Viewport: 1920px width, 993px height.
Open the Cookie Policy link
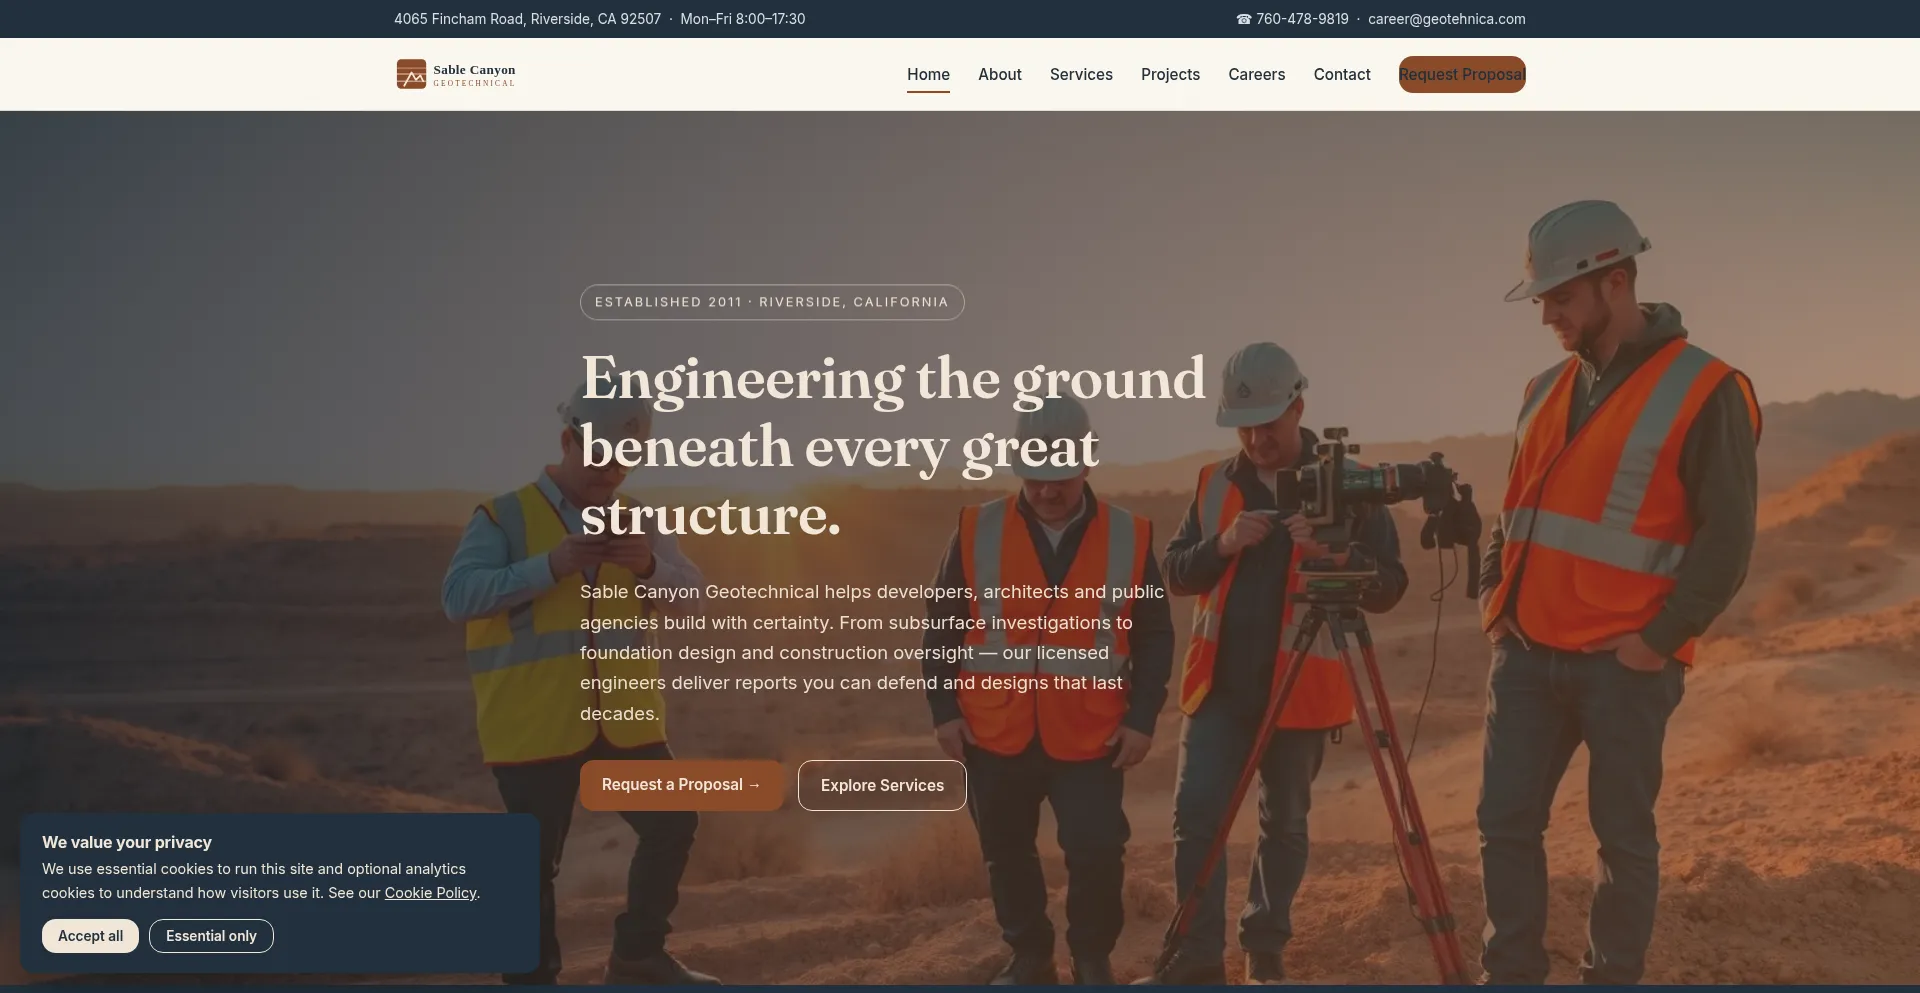pyautogui.click(x=431, y=893)
